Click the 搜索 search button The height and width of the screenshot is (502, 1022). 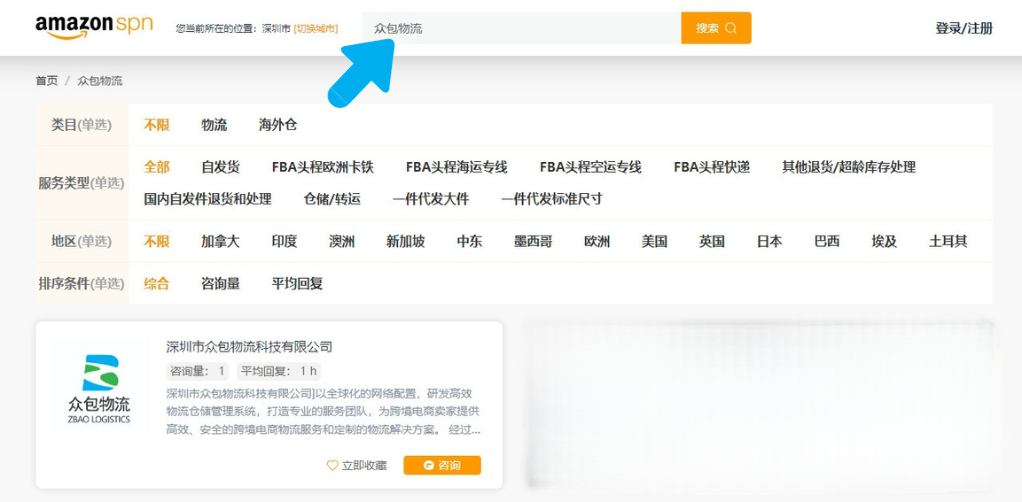(x=716, y=28)
